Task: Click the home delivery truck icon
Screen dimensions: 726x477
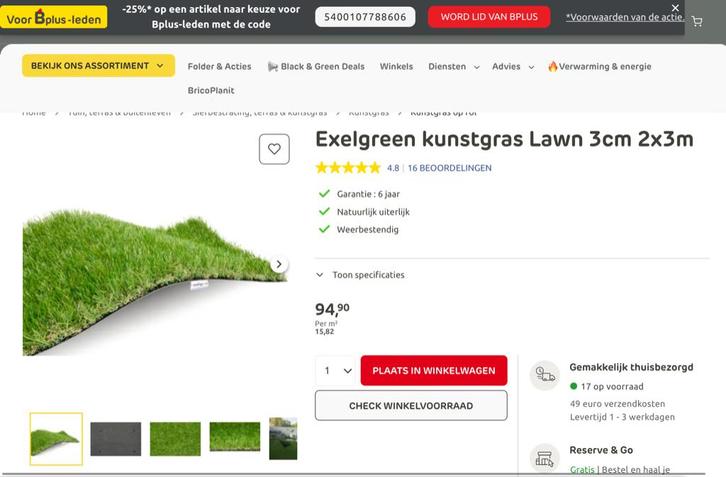Action: point(545,375)
